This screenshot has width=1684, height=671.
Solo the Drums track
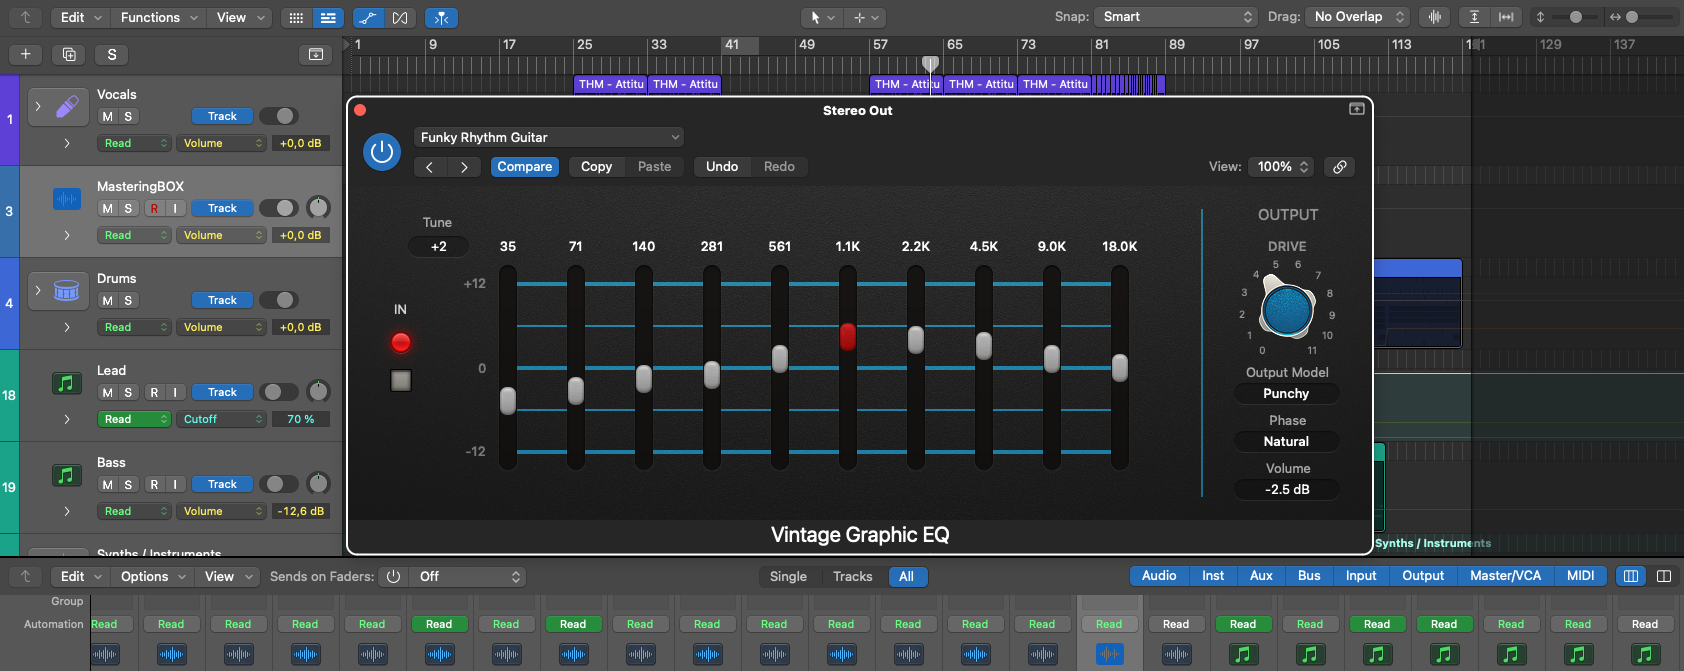(x=128, y=301)
